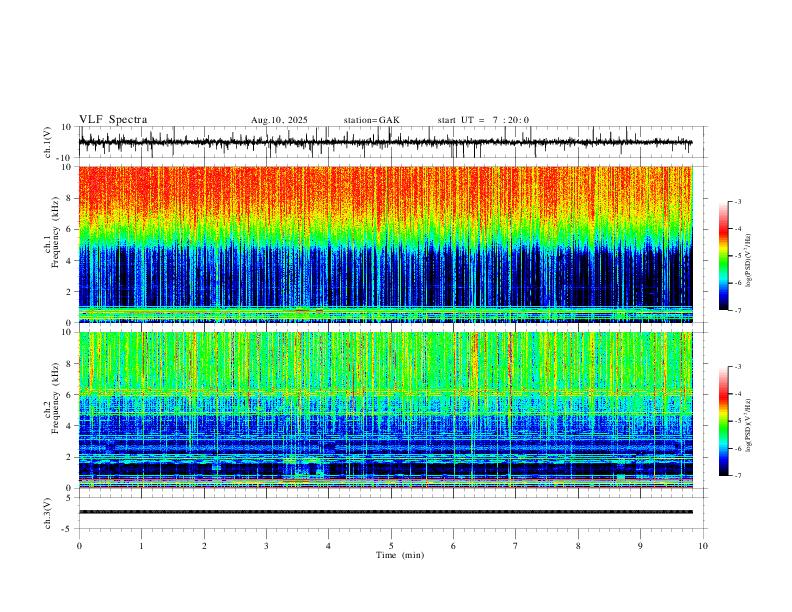The width and height of the screenshot is (792, 612).
Task: Click the "VLF Spectra" plot title
Action: [113, 120]
